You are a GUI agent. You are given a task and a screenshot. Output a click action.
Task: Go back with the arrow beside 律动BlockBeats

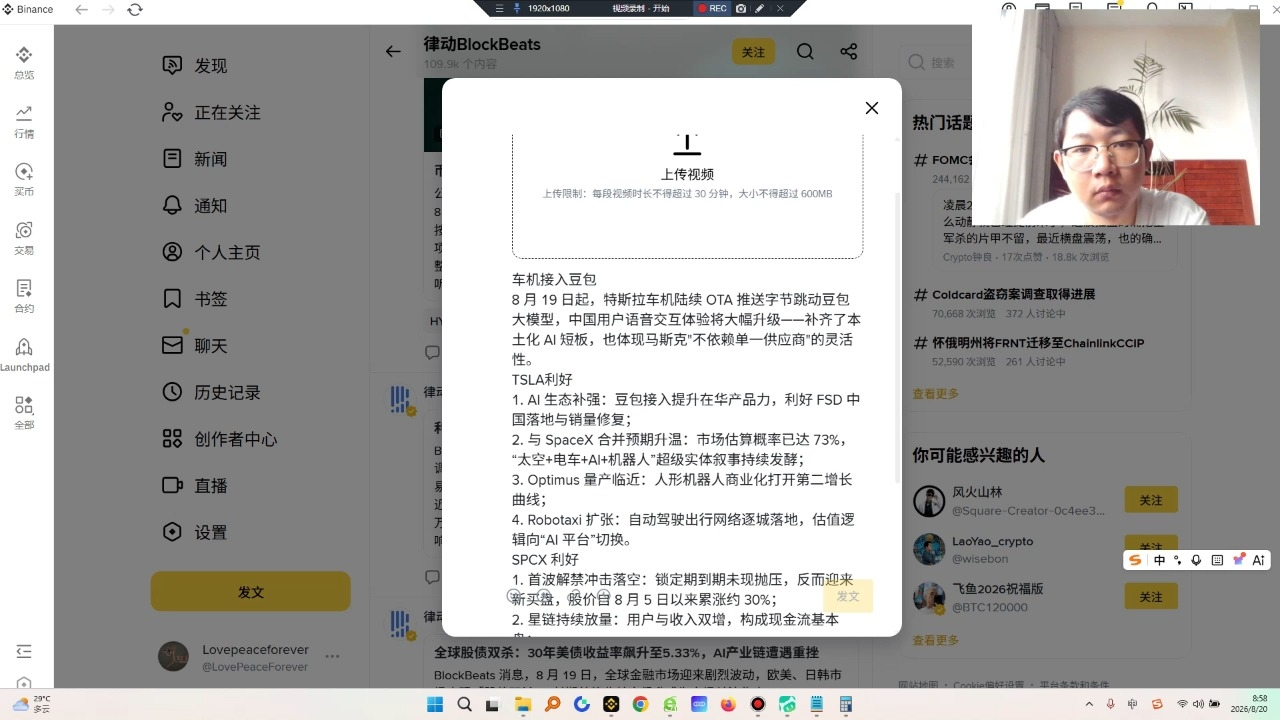[393, 51]
